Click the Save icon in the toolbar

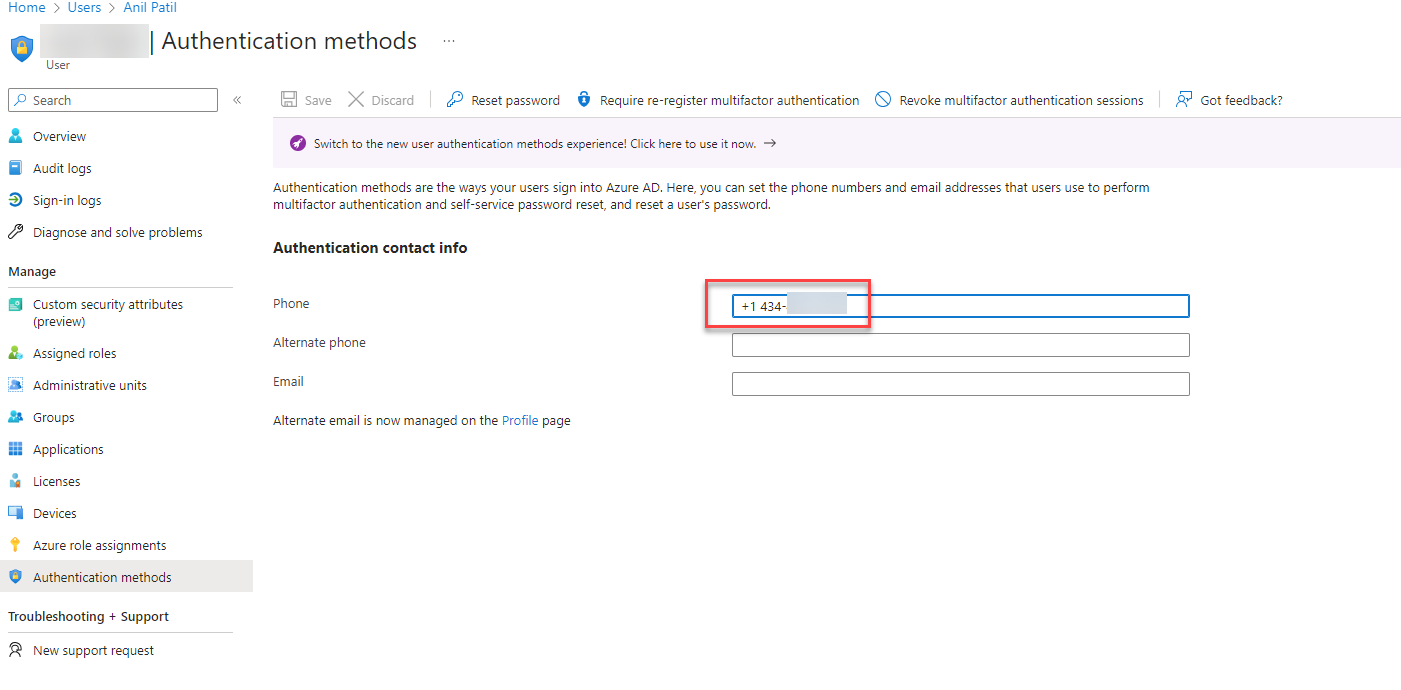[x=306, y=99]
